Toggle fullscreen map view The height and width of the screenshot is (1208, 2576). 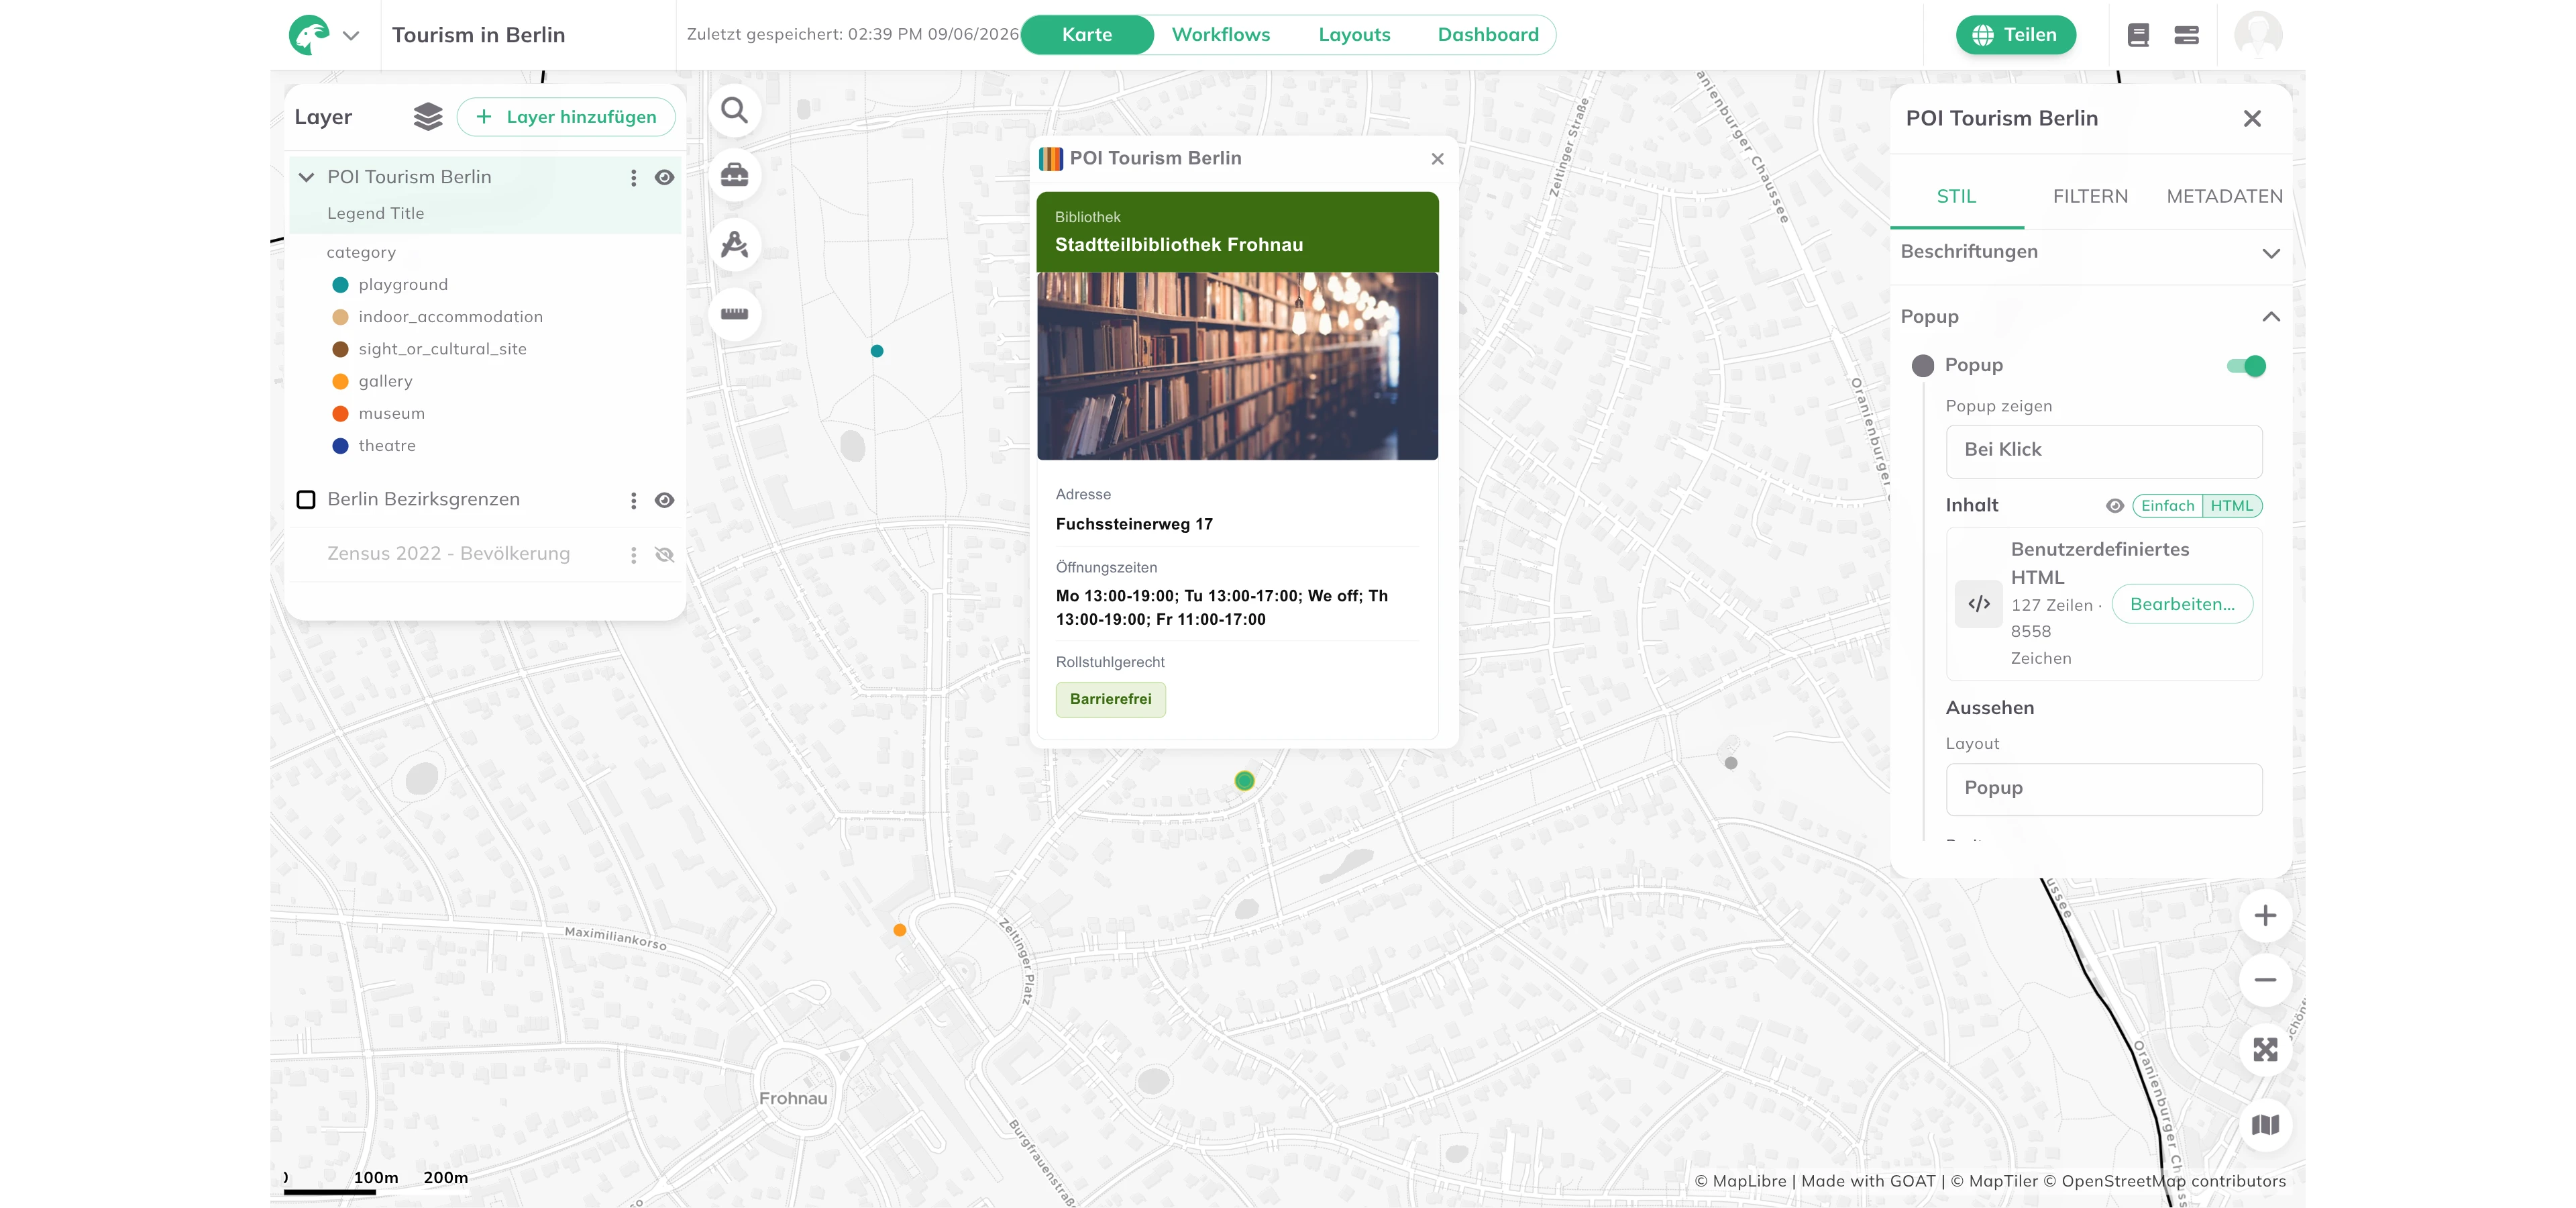[x=2265, y=1049]
